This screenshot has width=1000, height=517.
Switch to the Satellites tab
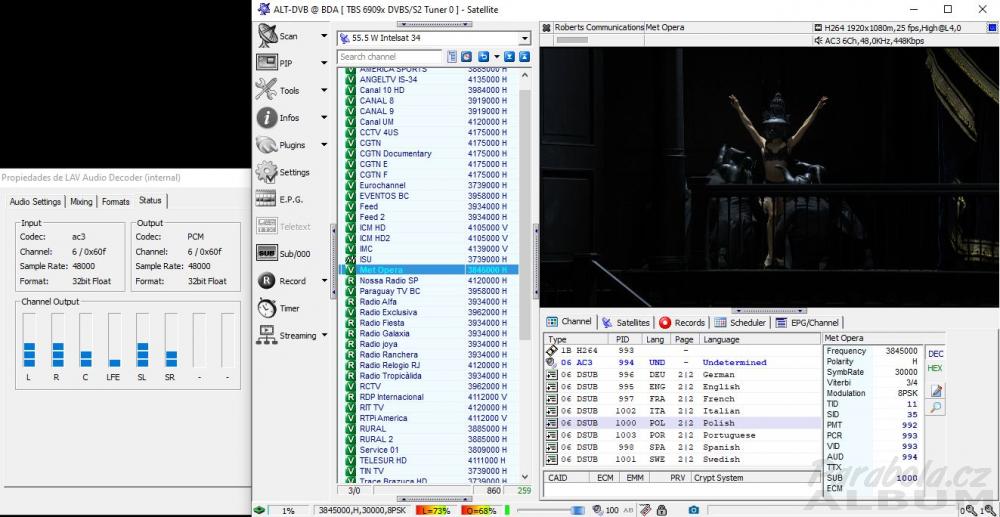coord(626,323)
